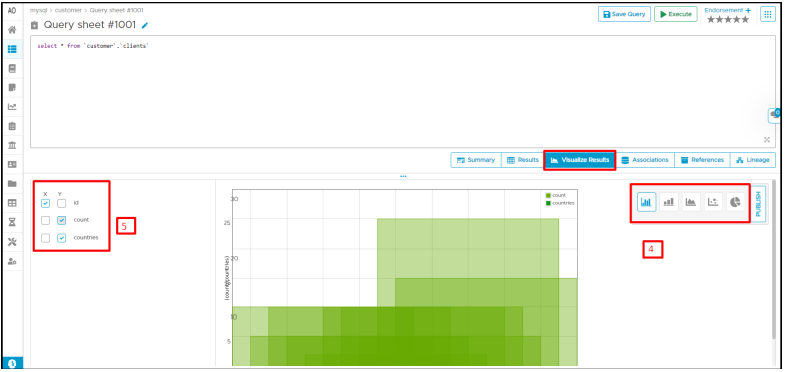
Task: Open the folder icon in left sidebar
Action: point(12,184)
